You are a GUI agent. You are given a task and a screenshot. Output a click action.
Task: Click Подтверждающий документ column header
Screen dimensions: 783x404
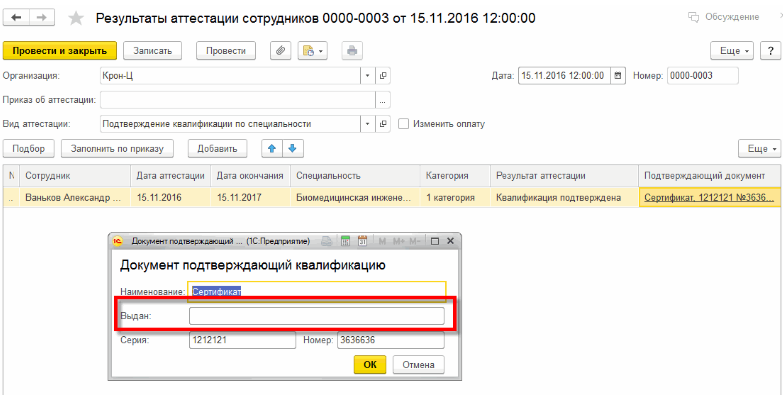coord(710,176)
